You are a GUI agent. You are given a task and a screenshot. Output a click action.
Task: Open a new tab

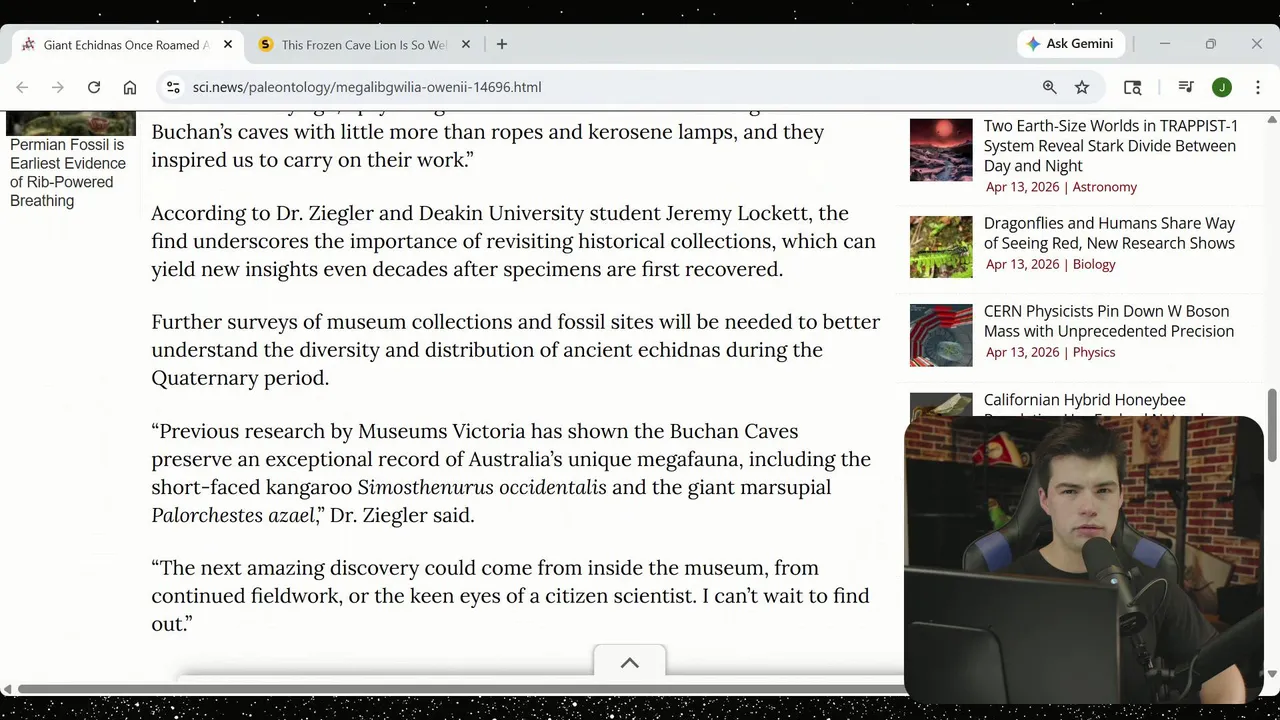[x=502, y=44]
